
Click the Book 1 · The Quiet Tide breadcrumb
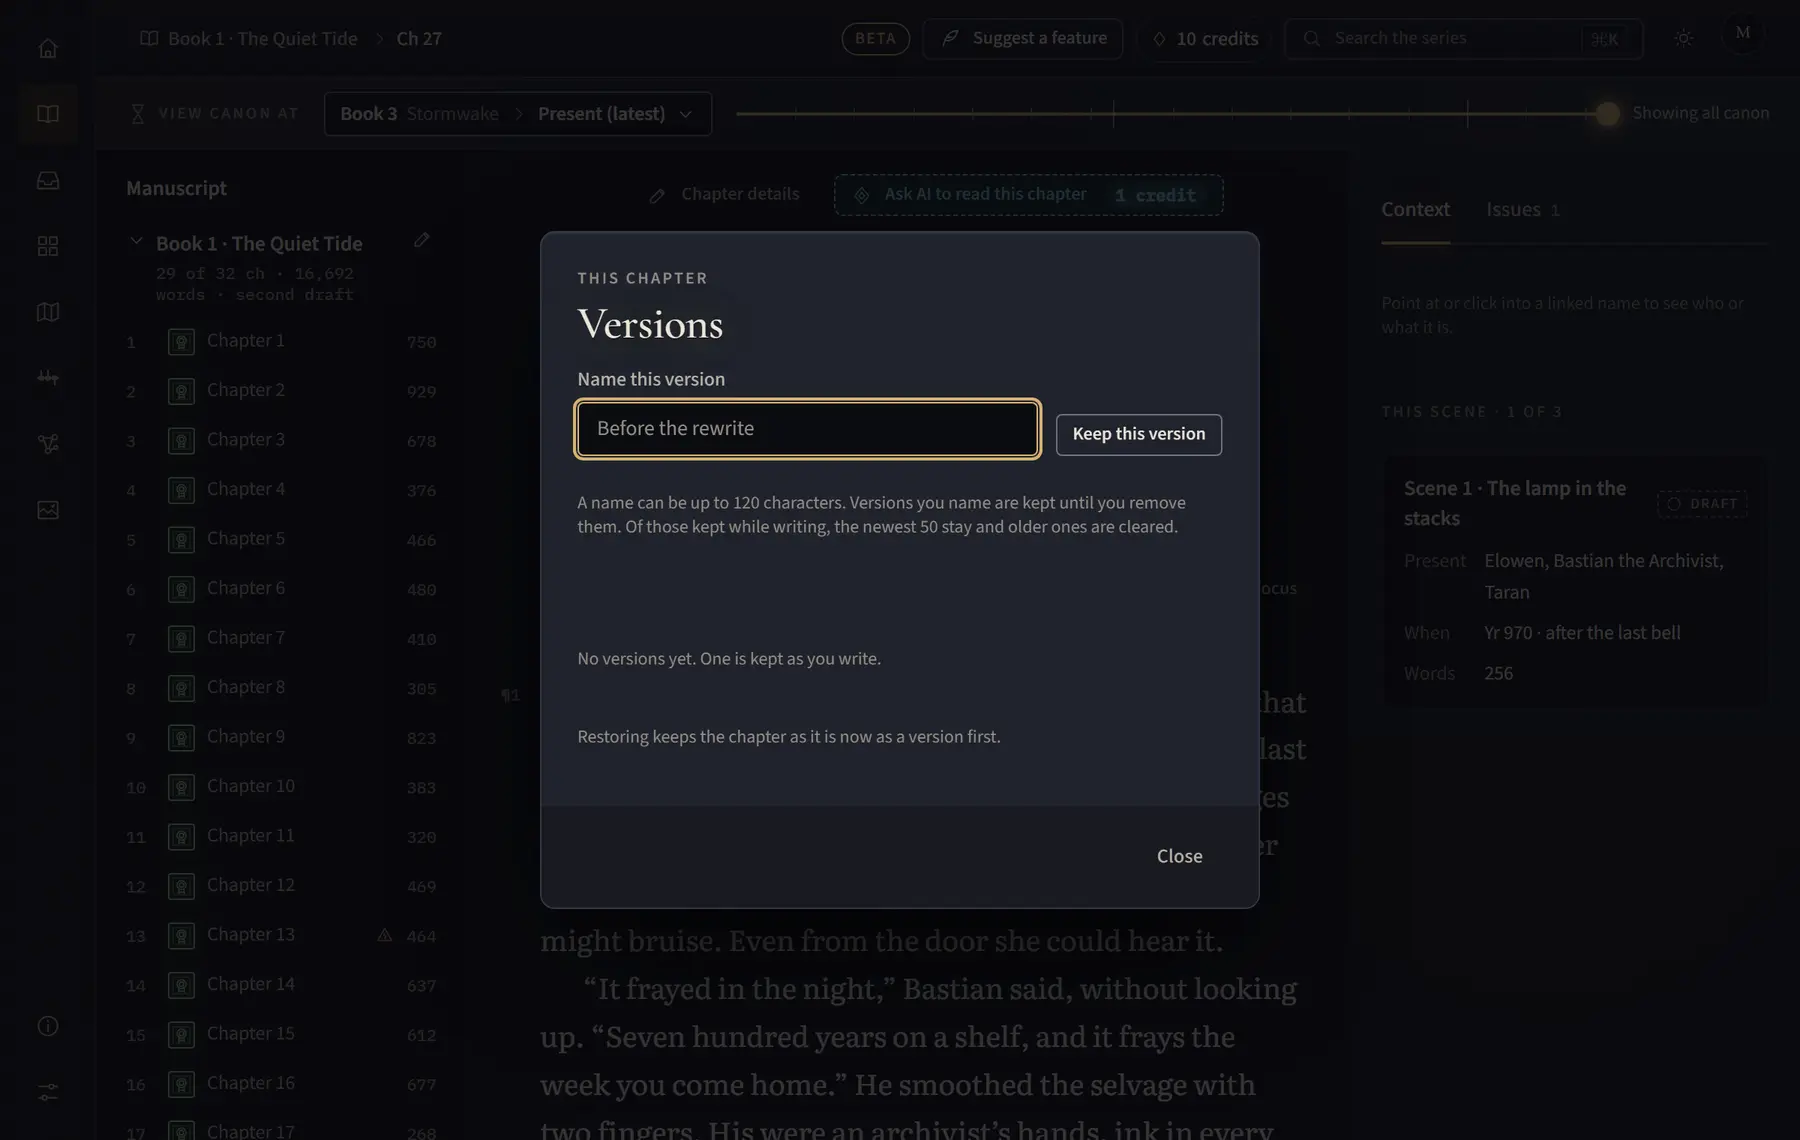(249, 38)
